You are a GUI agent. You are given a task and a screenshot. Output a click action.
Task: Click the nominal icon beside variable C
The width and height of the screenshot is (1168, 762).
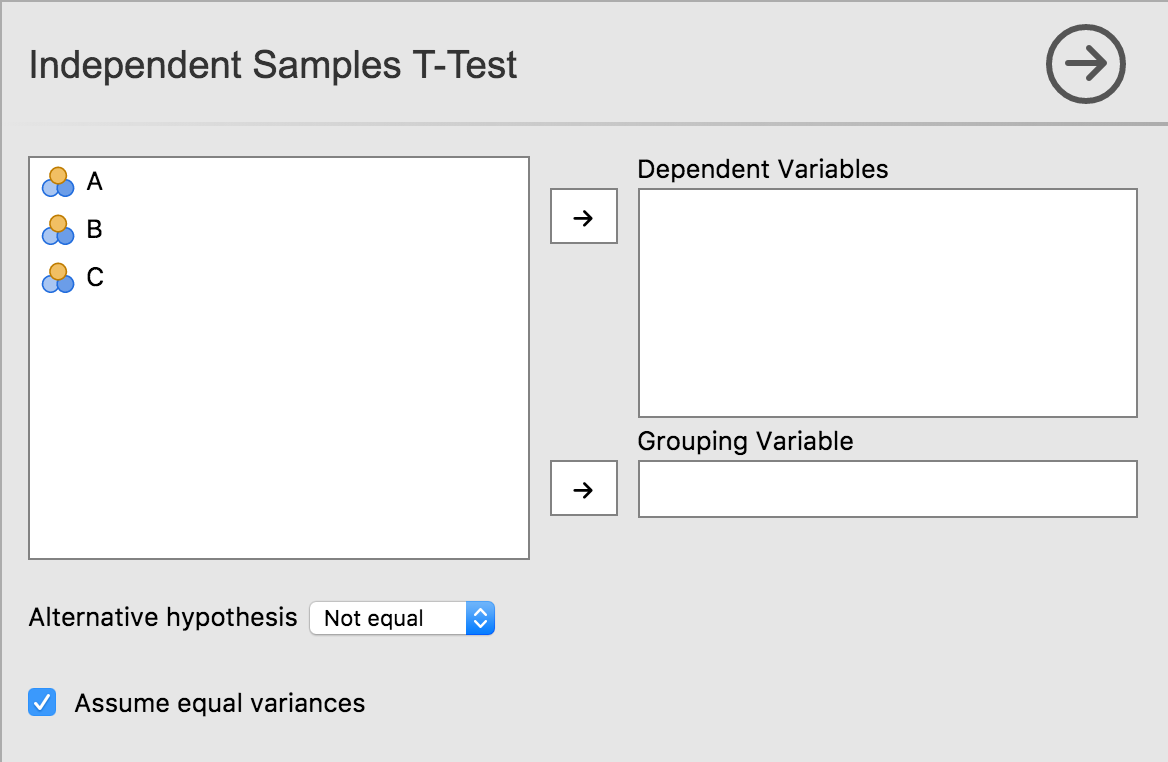point(58,278)
